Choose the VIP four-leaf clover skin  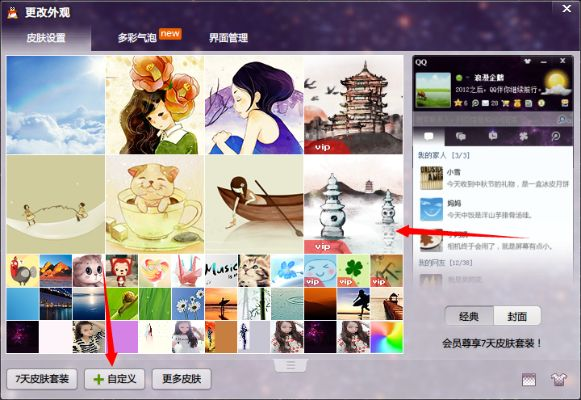[x=353, y=271]
